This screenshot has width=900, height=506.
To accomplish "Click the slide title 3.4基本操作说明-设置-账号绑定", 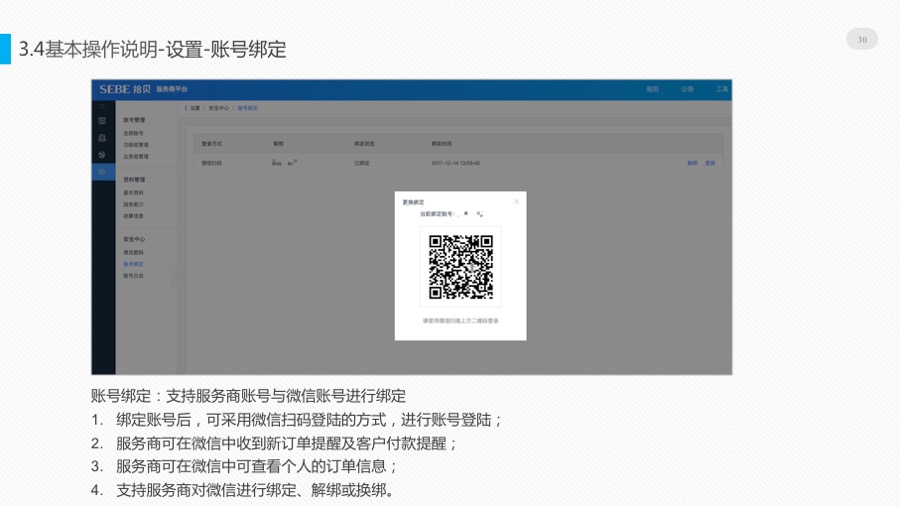I will pos(153,49).
